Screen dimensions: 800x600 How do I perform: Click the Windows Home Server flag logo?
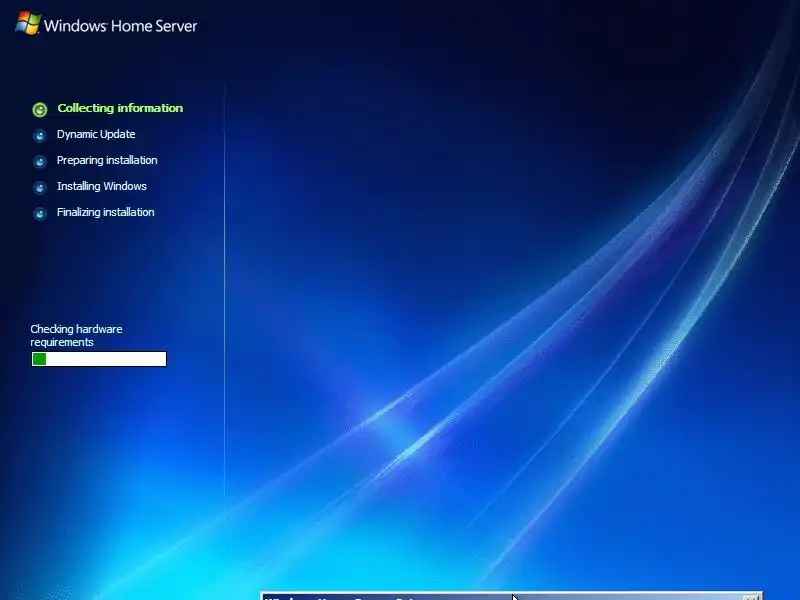click(x=28, y=23)
